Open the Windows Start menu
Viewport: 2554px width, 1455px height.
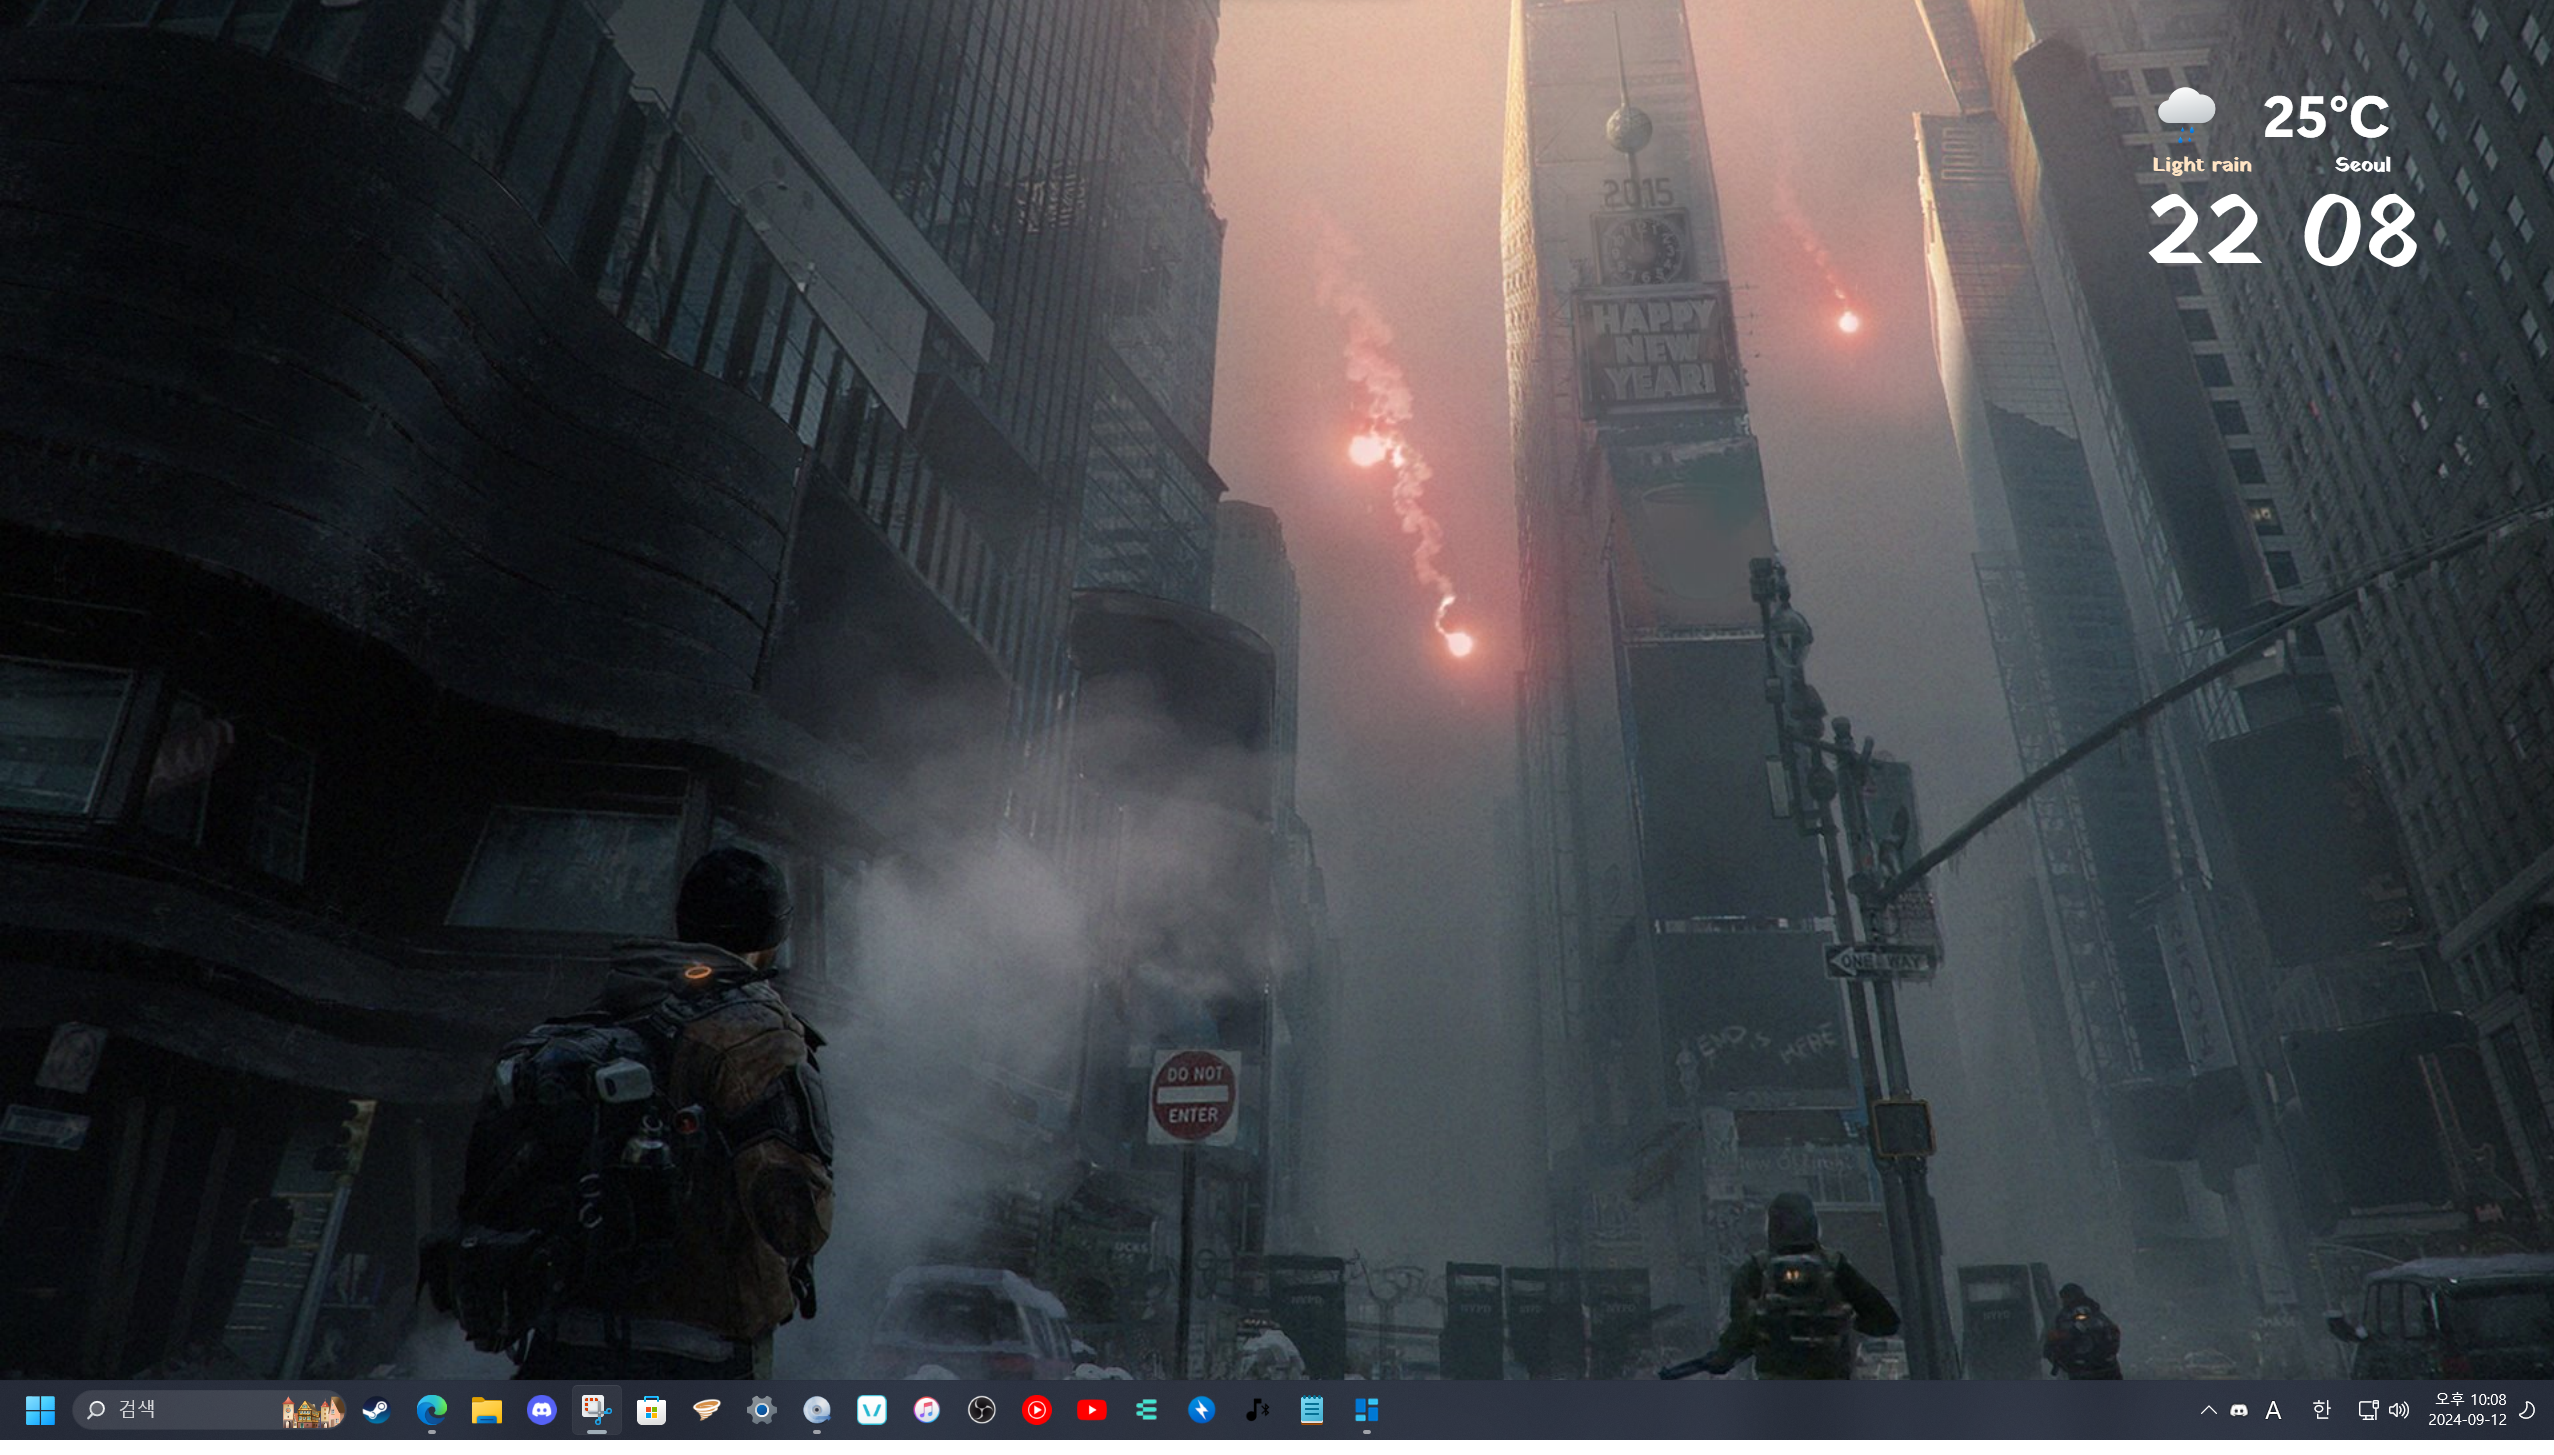point(40,1410)
